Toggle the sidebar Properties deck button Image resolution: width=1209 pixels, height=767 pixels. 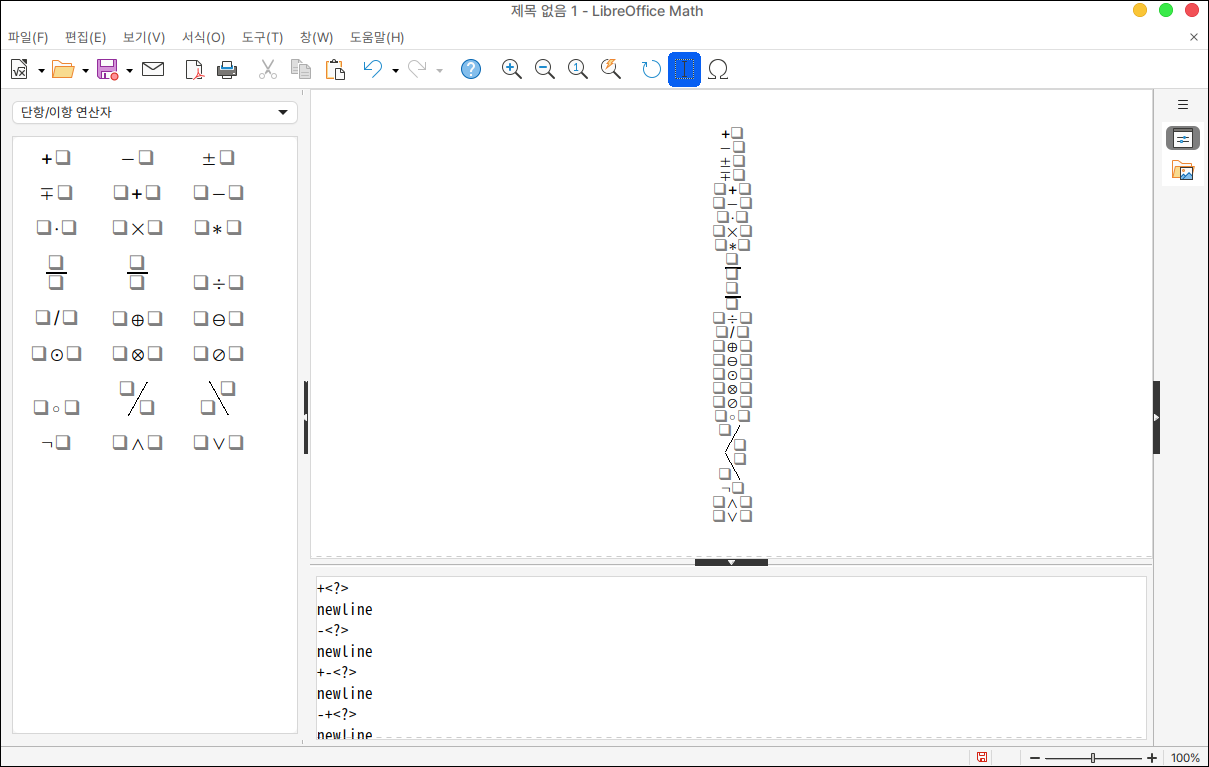(x=1183, y=139)
